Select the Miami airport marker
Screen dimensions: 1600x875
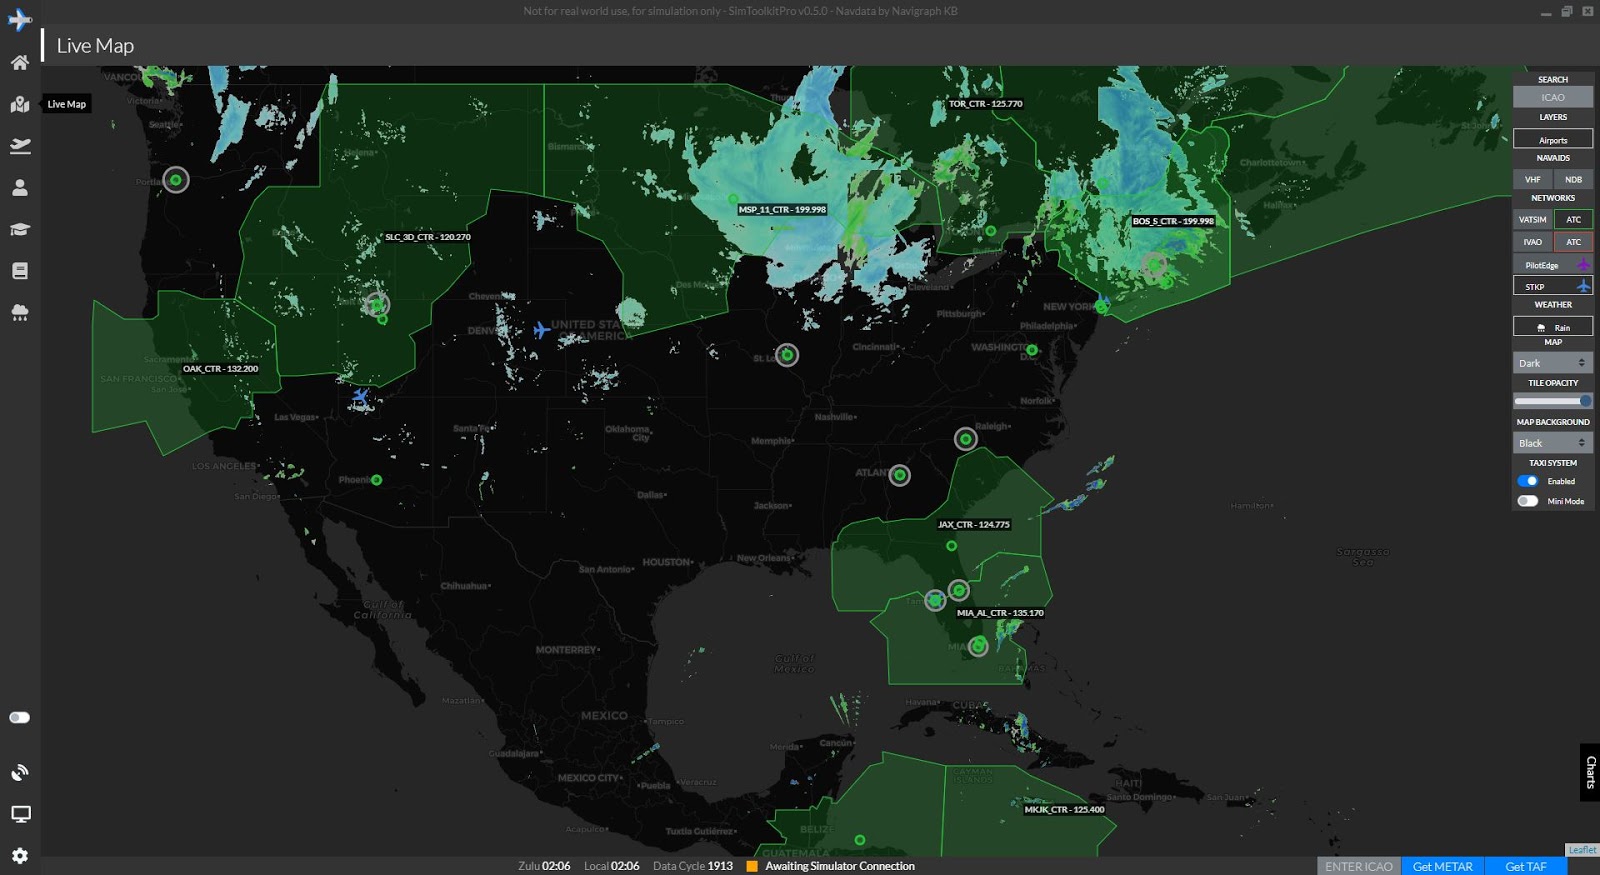978,646
